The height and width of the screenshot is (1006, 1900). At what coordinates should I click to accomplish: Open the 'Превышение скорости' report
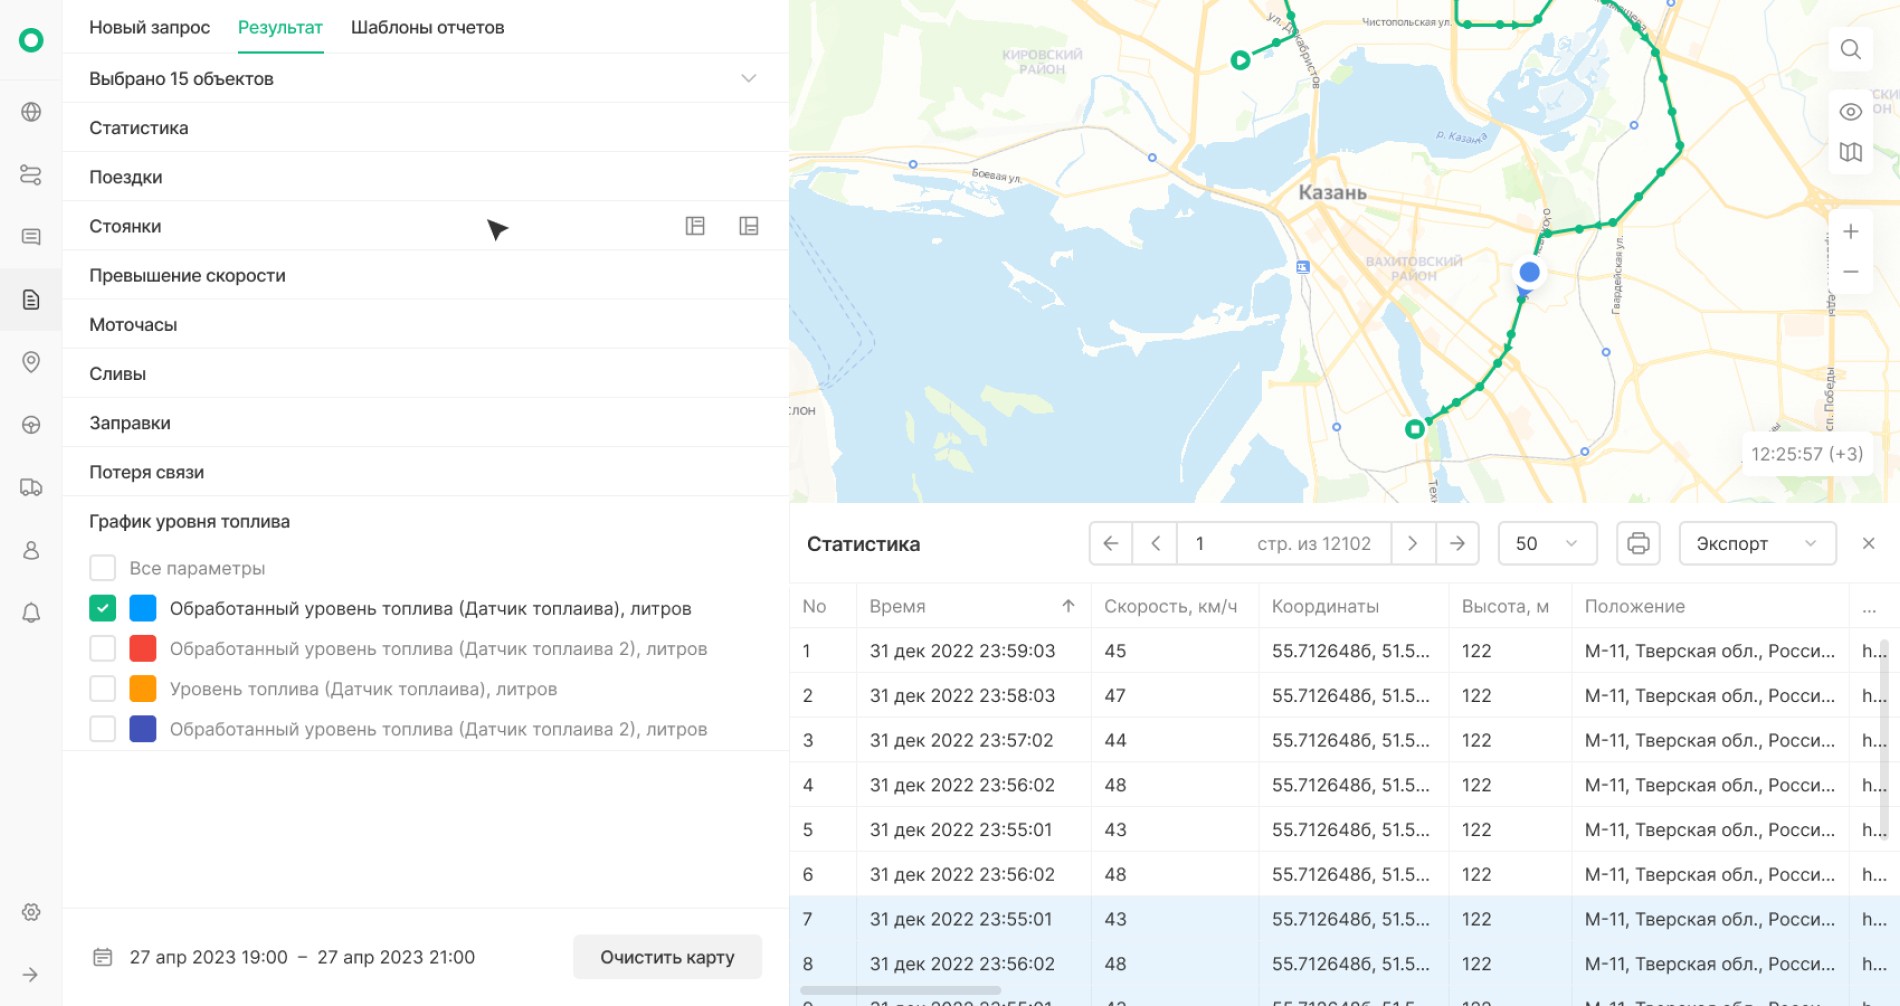pyautogui.click(x=187, y=275)
